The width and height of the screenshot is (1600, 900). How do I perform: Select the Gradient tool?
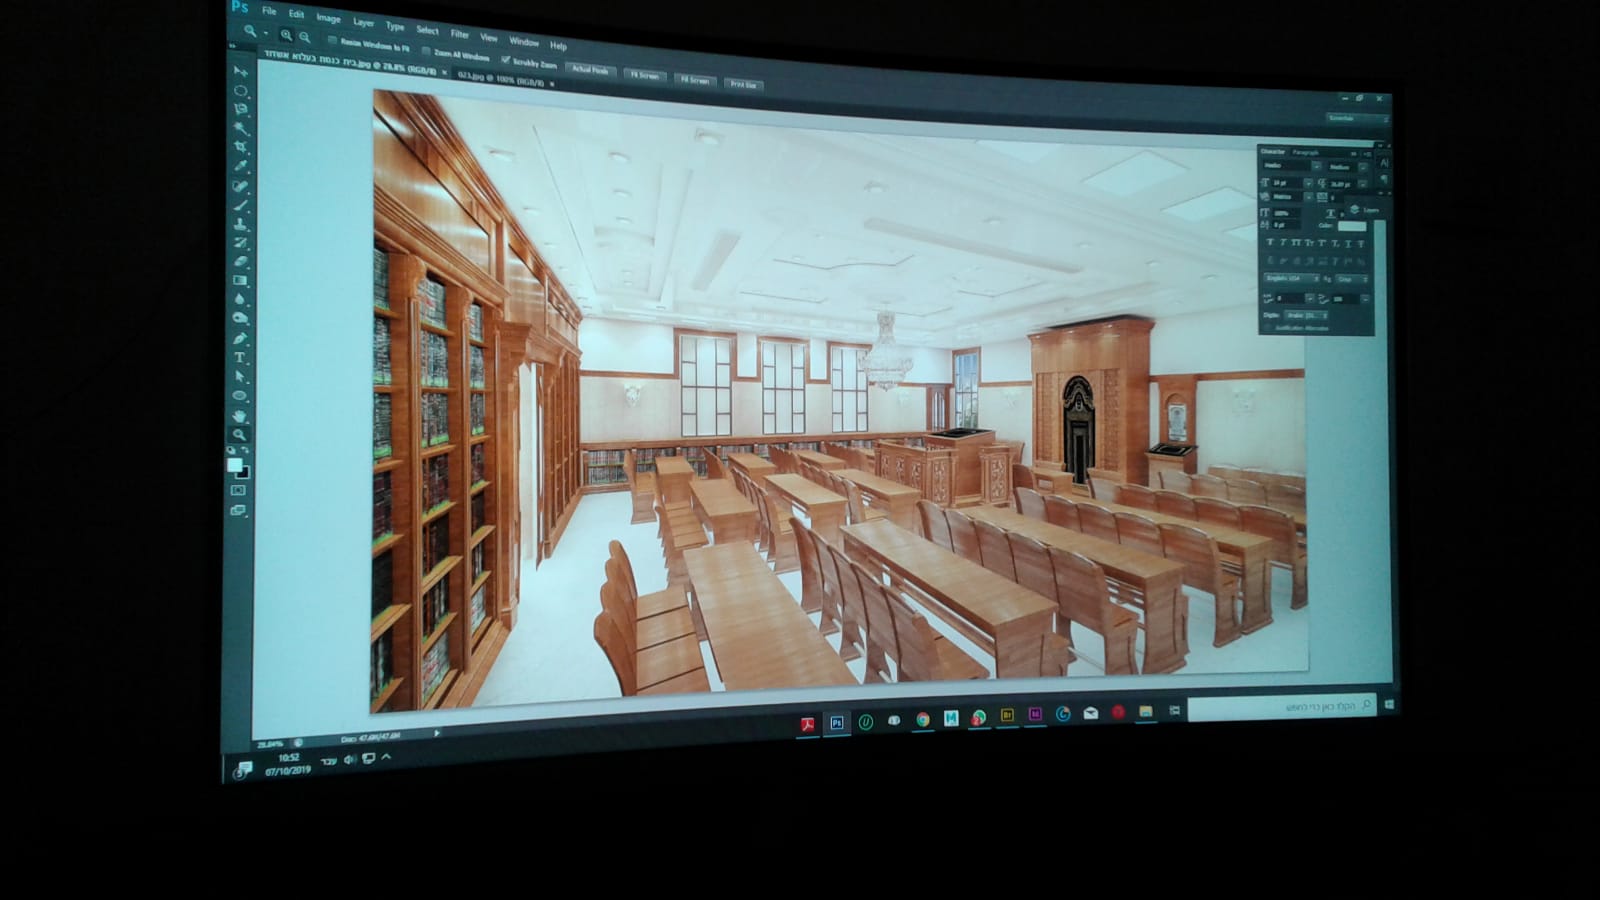click(240, 281)
